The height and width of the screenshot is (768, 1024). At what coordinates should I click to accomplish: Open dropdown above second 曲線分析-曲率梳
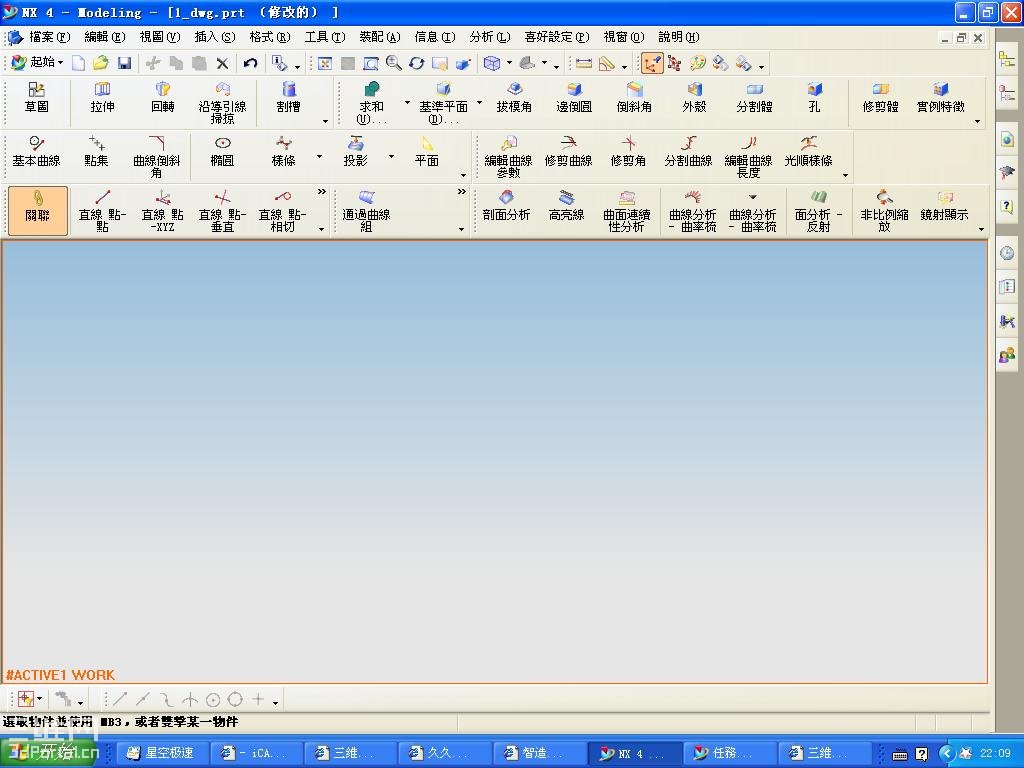tap(753, 197)
